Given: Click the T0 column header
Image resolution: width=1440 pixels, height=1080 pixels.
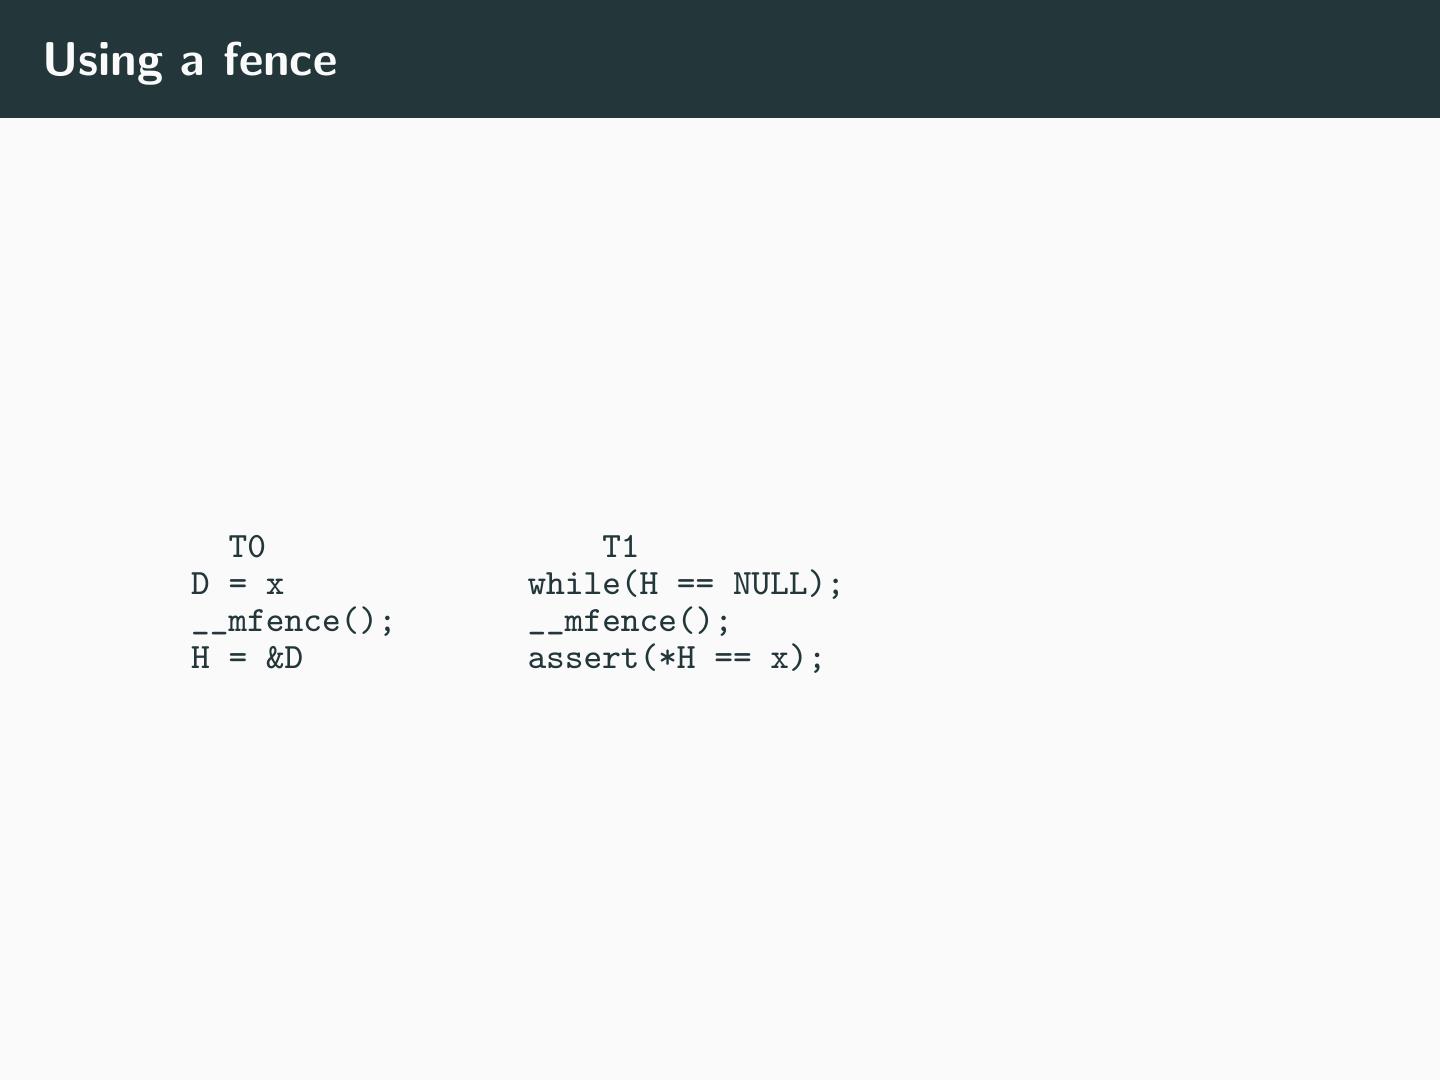Looking at the screenshot, I should point(247,547).
